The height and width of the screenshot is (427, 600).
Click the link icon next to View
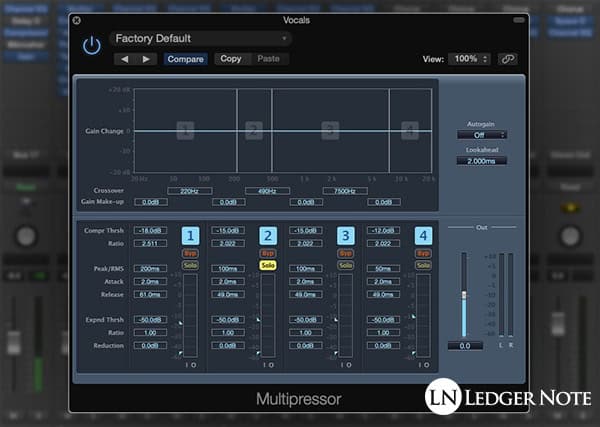click(510, 59)
